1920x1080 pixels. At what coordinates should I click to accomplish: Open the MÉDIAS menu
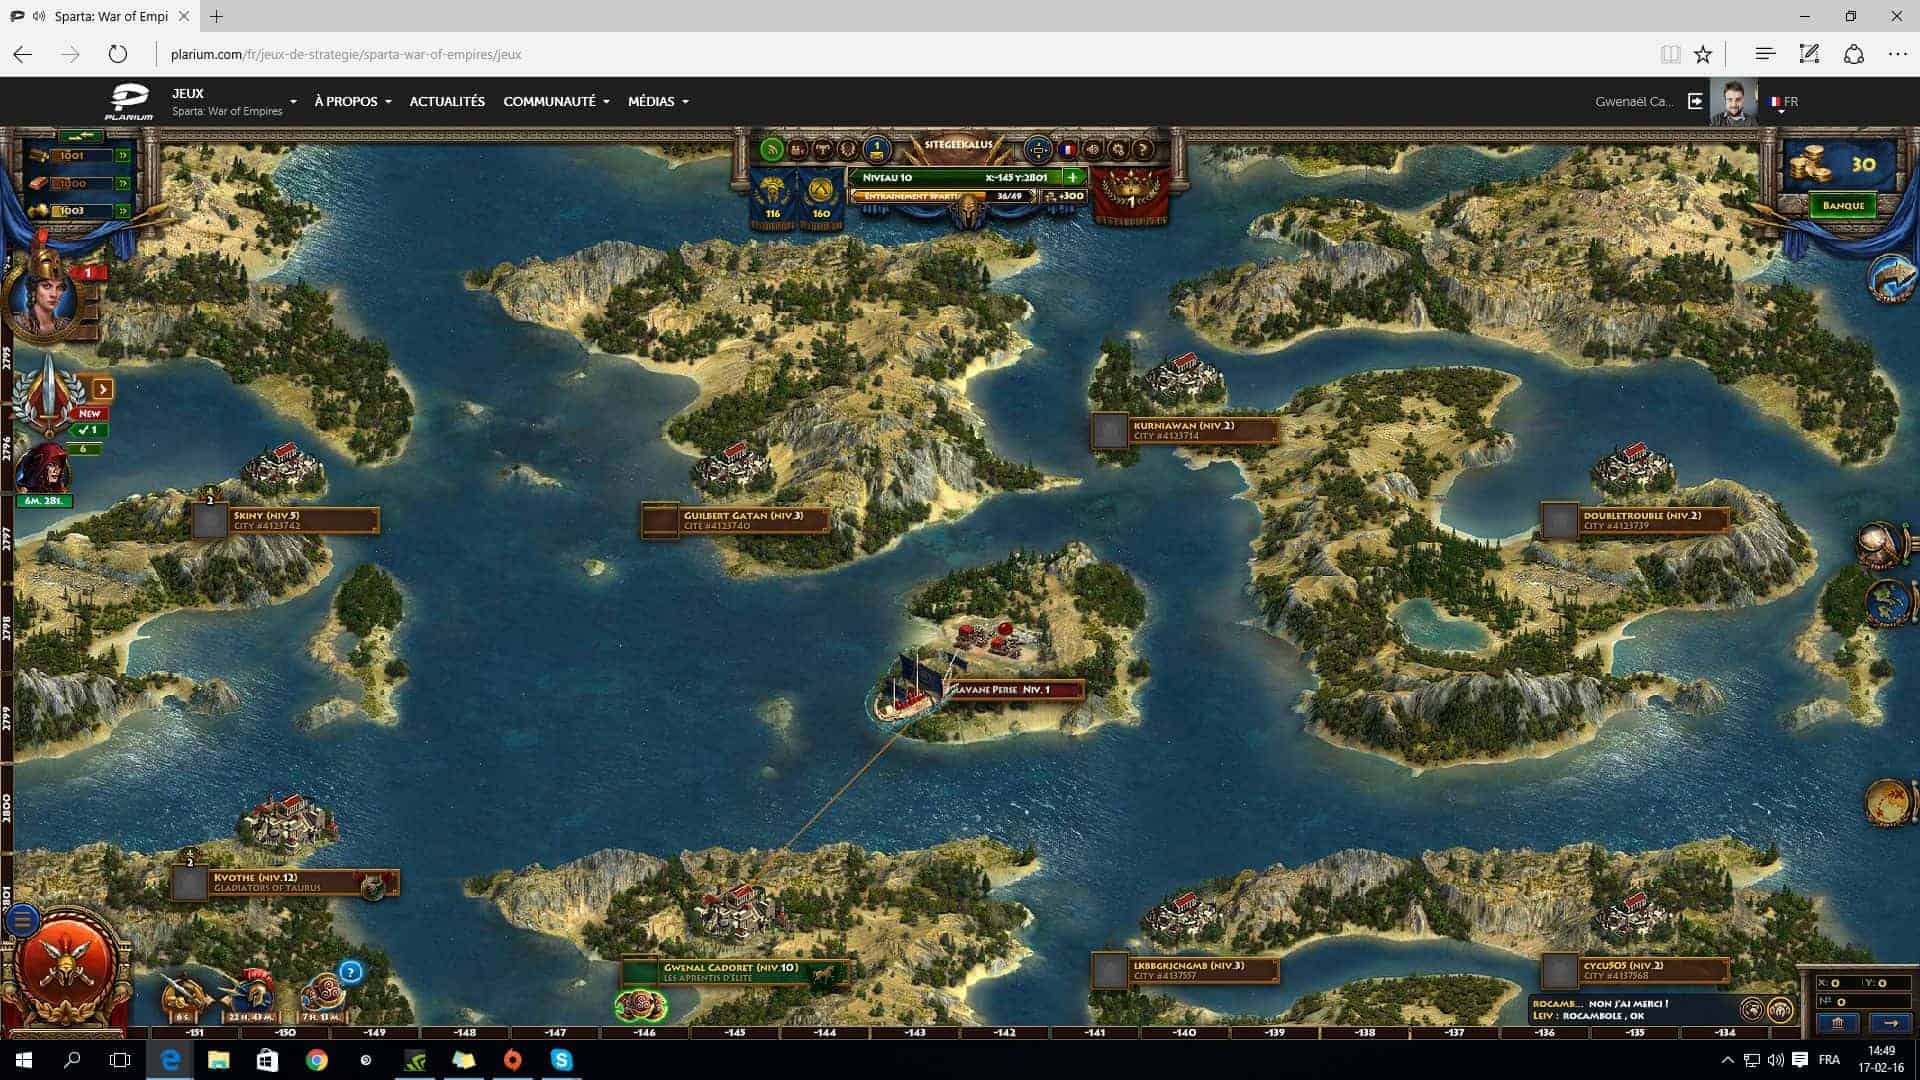(657, 102)
